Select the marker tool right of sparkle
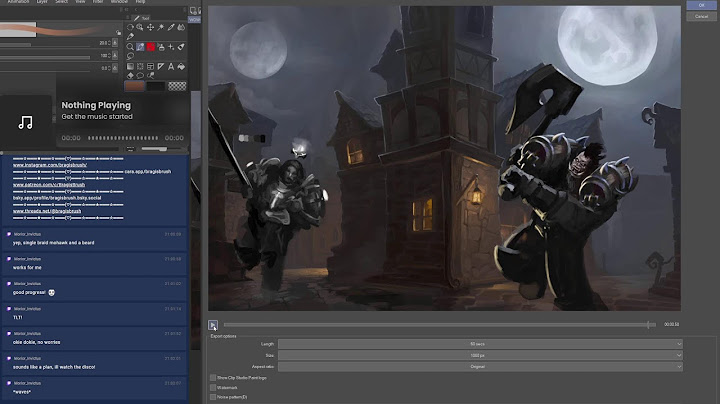 coord(181,47)
